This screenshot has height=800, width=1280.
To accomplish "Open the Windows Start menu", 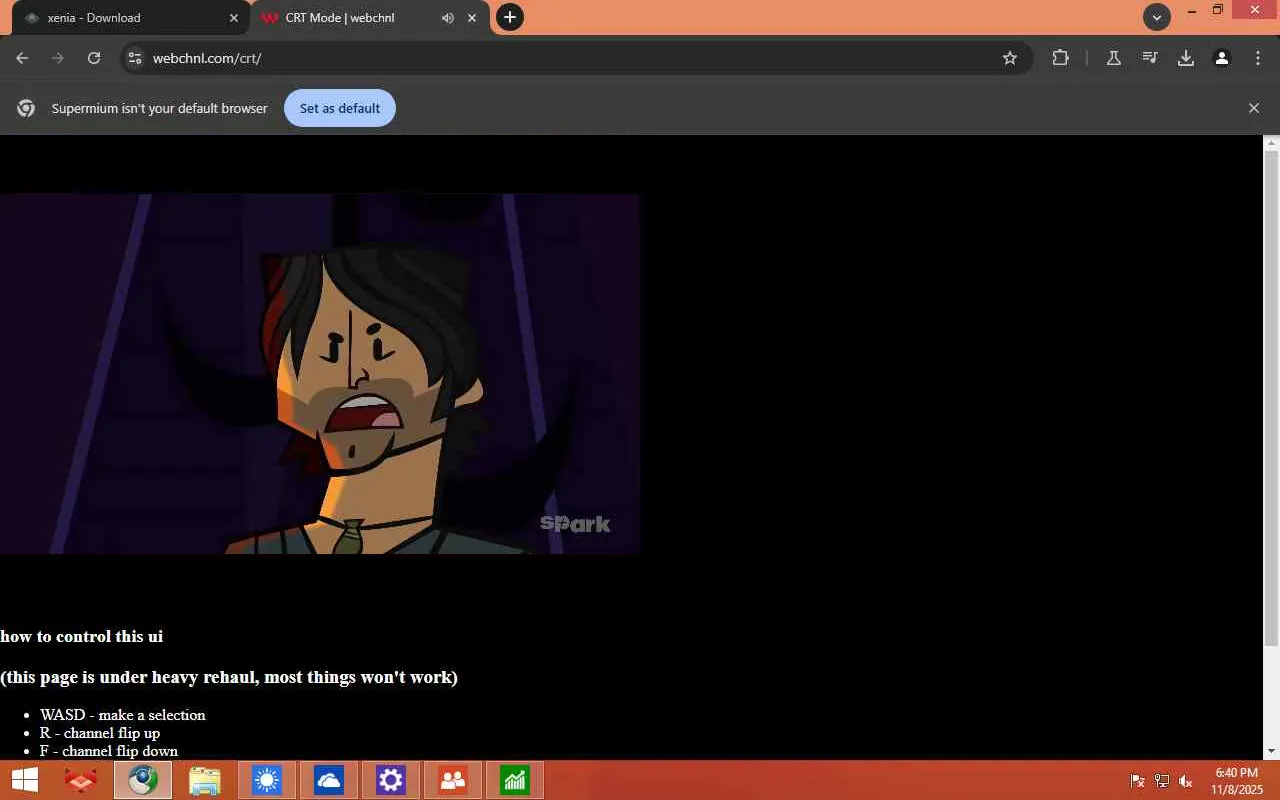I will 25,780.
